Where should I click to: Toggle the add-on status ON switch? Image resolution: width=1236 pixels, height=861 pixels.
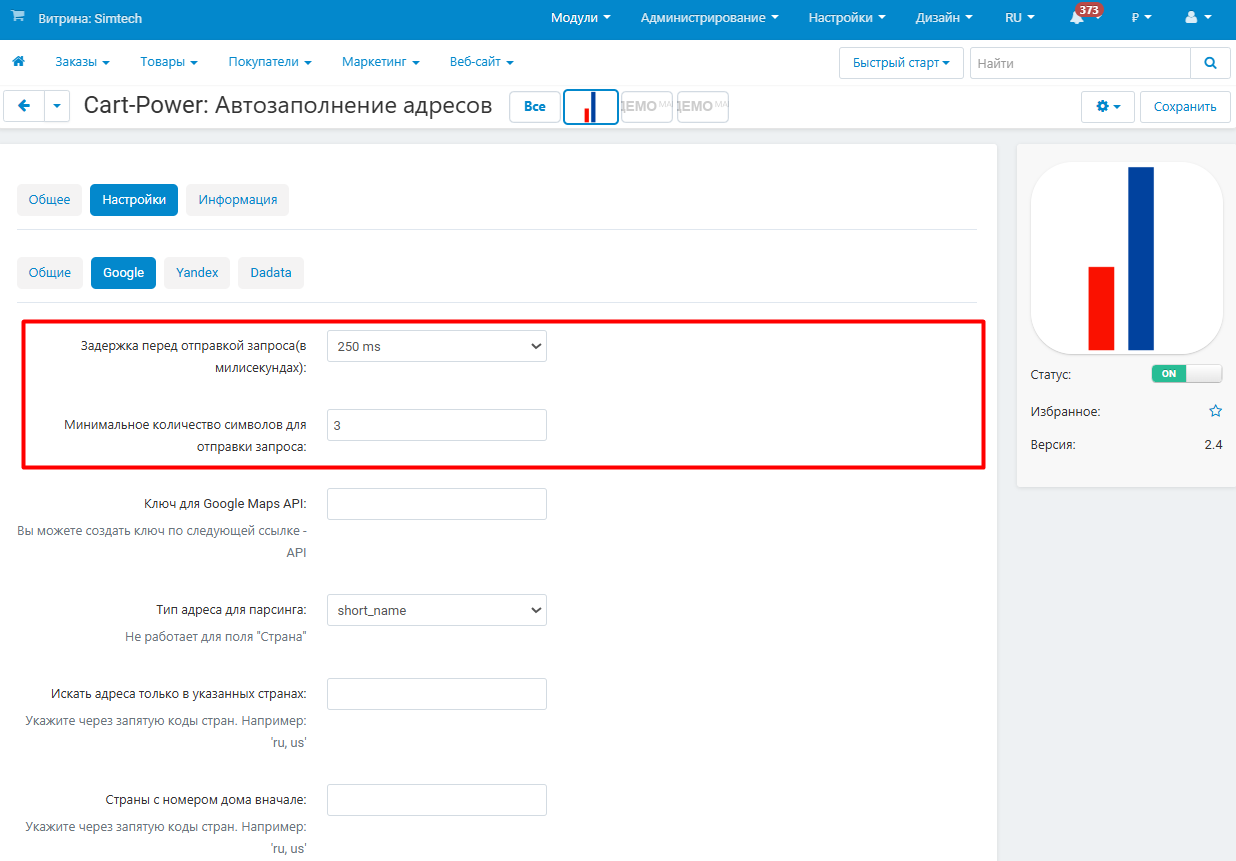(x=1187, y=374)
